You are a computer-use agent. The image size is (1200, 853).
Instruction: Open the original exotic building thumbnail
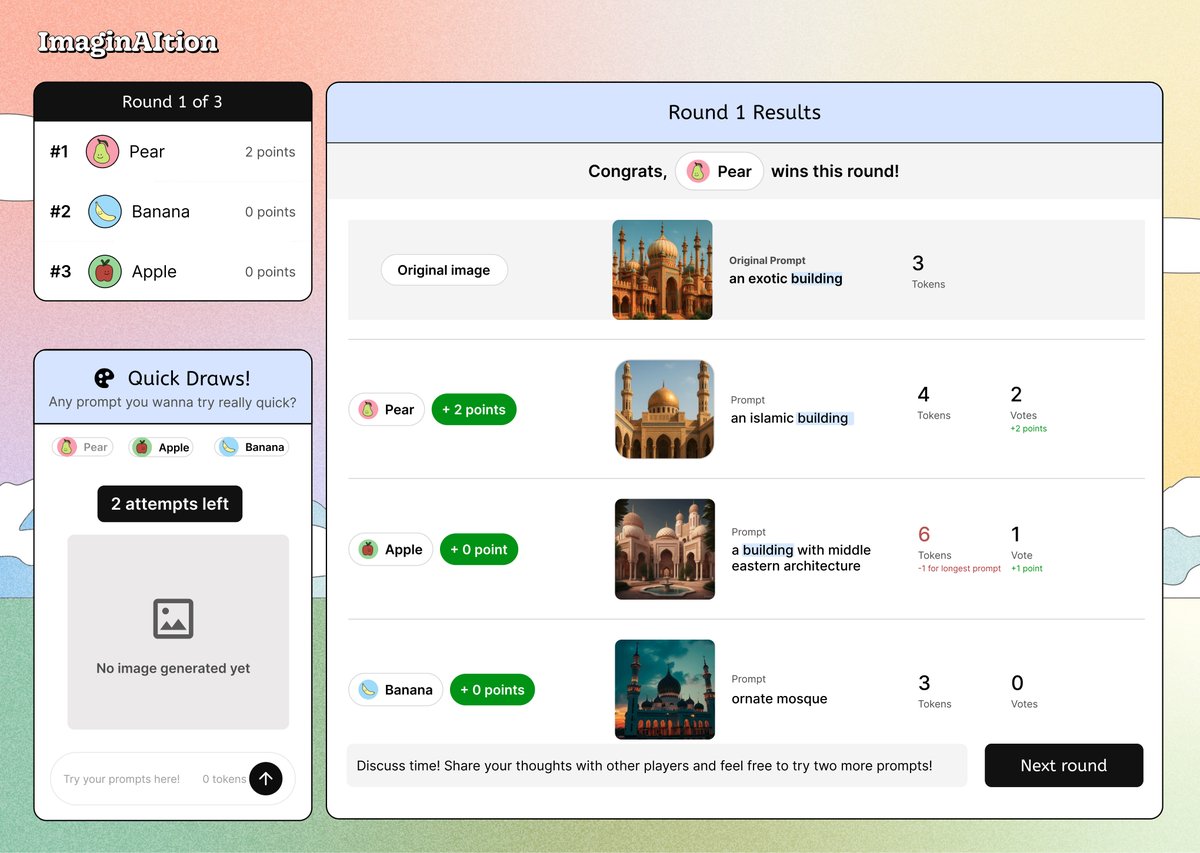tap(662, 270)
